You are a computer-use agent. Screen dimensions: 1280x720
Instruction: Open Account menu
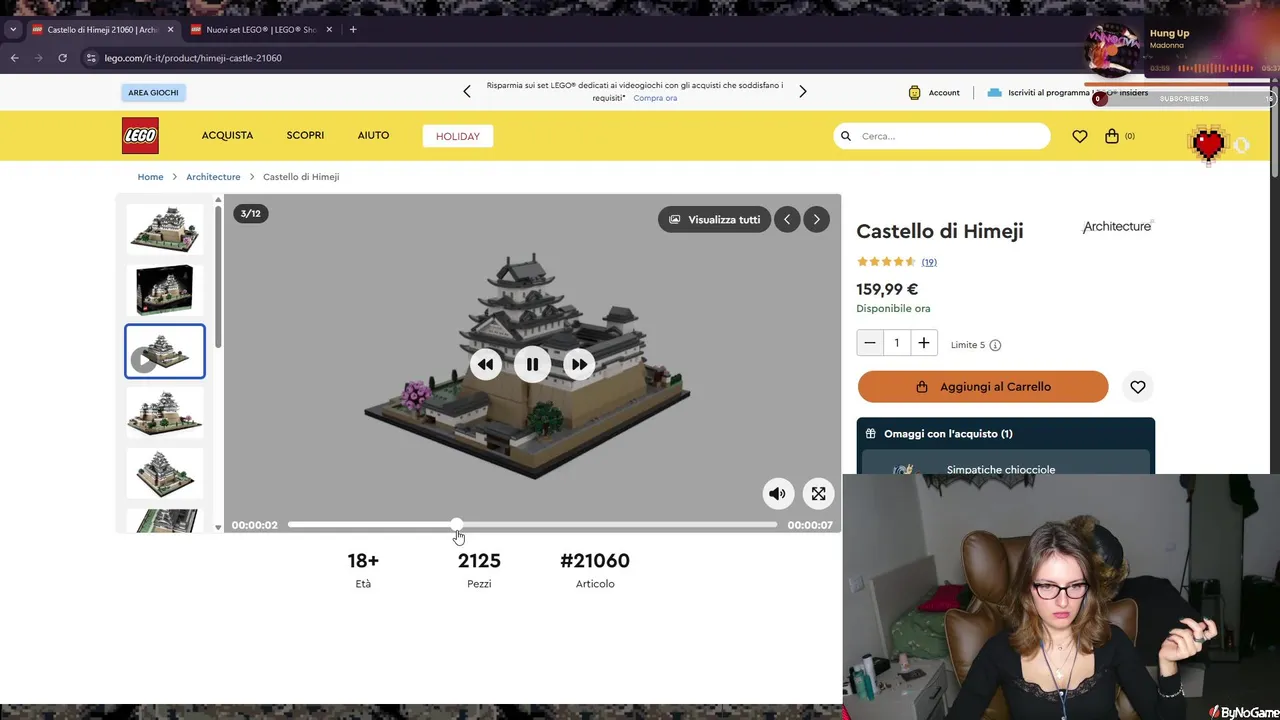click(x=934, y=93)
